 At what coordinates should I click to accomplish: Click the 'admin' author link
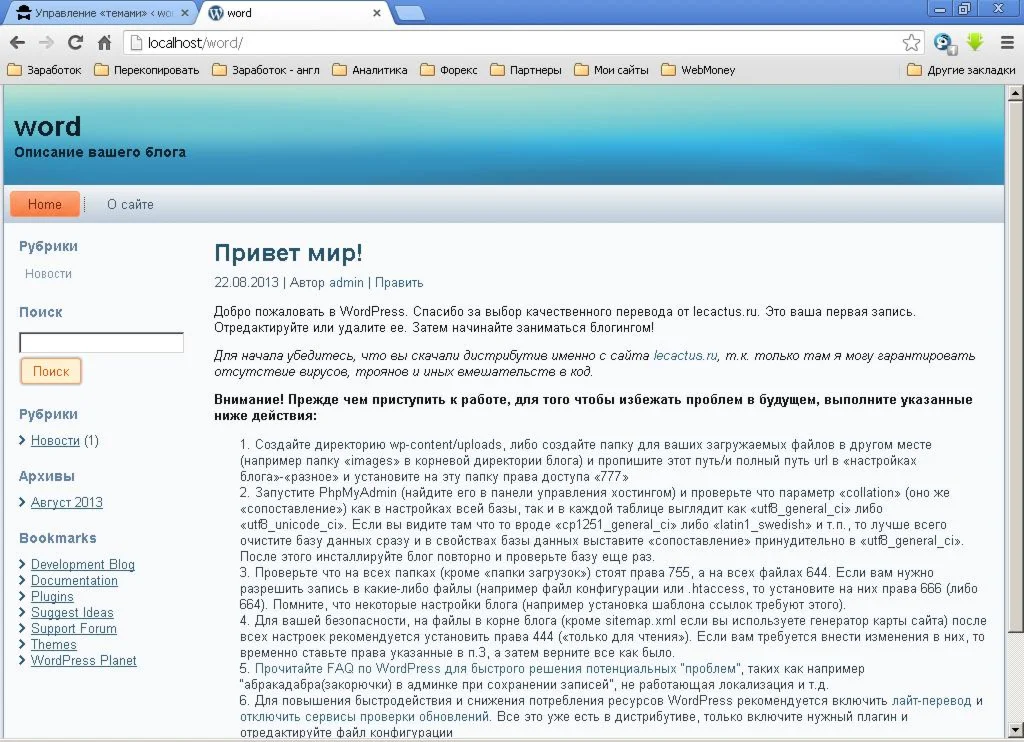(x=345, y=283)
